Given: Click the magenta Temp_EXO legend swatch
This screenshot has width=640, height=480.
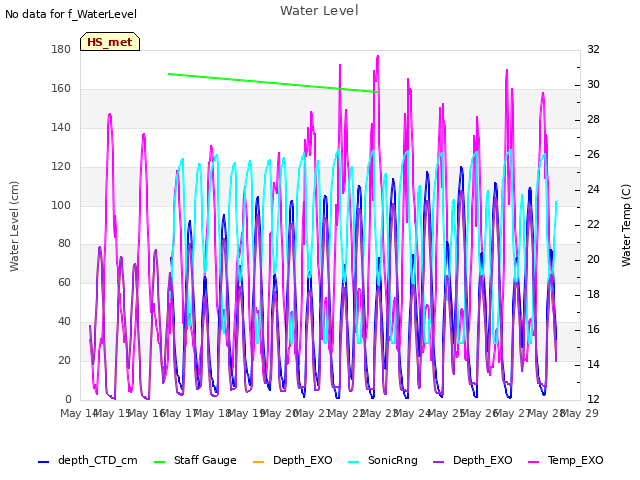Looking at the screenshot, I should [533, 462].
